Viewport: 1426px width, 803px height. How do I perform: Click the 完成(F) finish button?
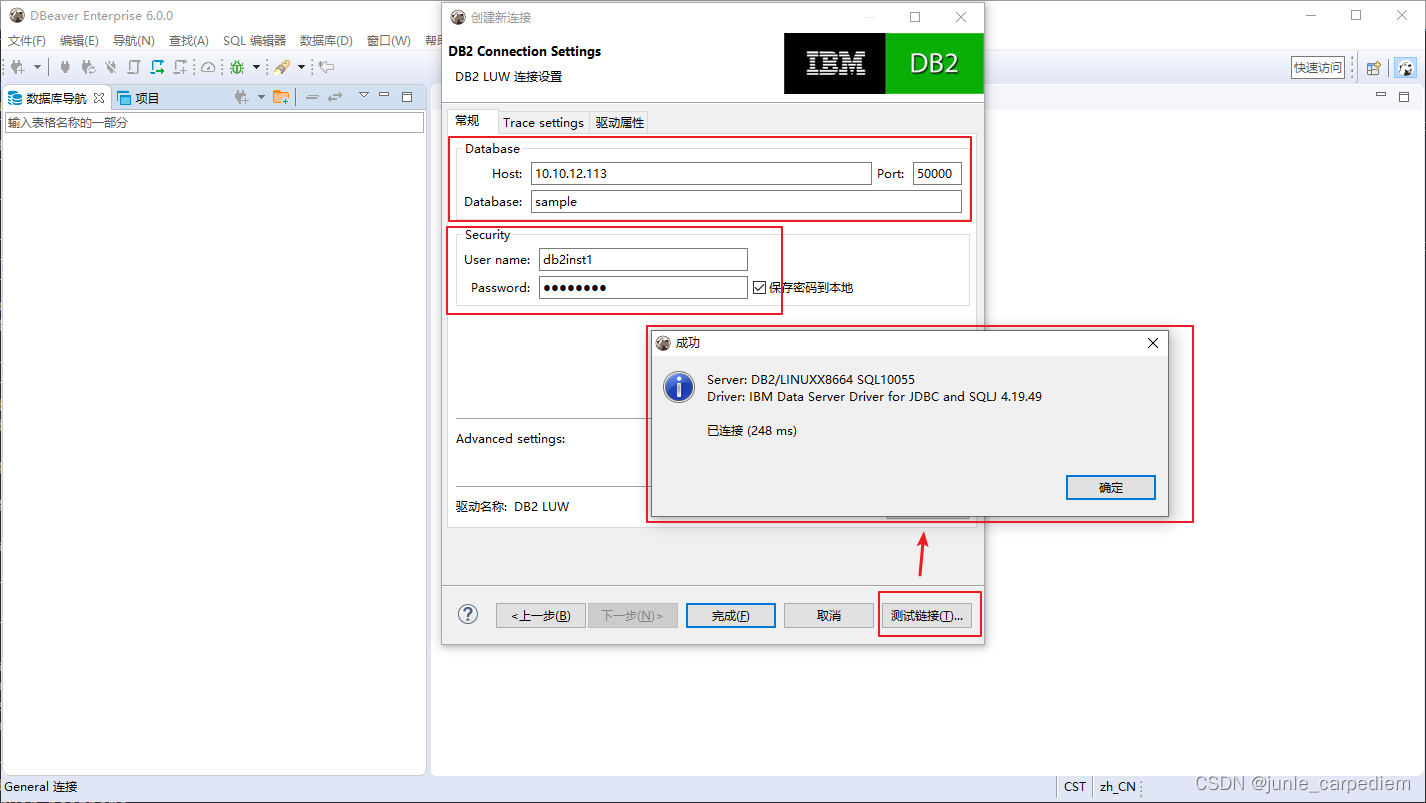731,615
